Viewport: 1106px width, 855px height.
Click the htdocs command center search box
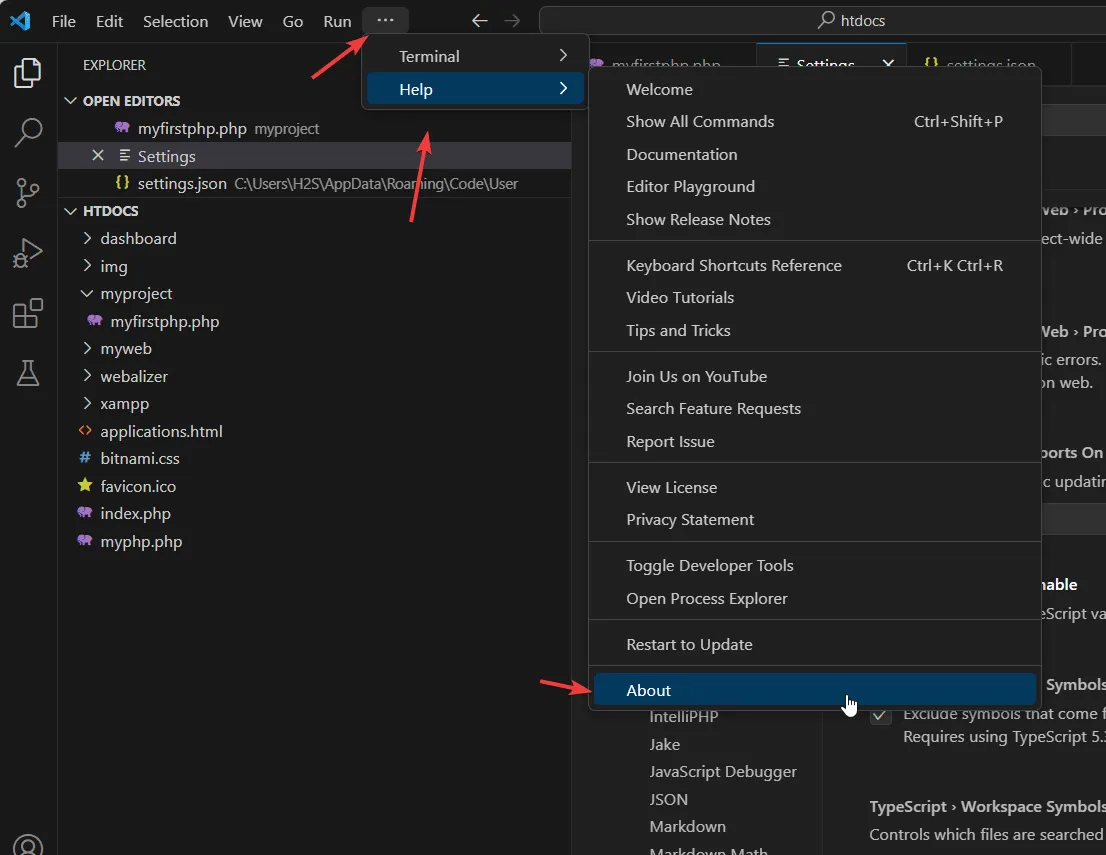coord(822,20)
